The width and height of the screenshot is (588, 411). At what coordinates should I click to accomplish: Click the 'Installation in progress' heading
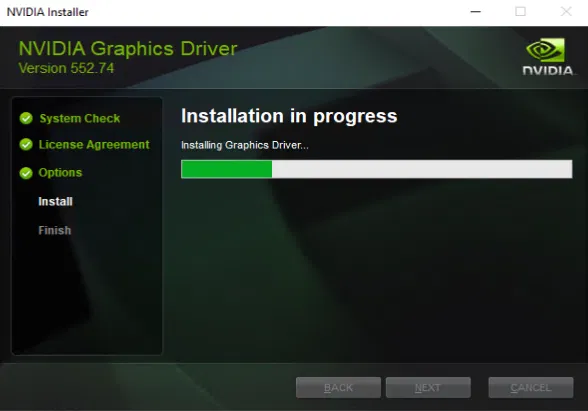point(289,116)
